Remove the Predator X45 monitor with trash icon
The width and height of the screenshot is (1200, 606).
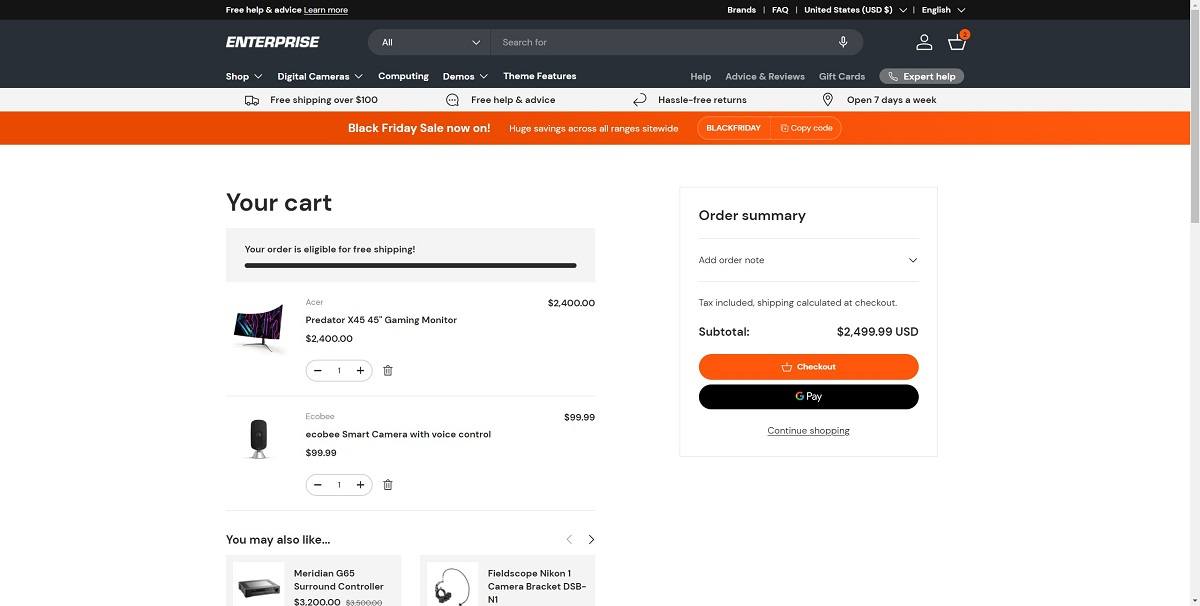(386, 369)
